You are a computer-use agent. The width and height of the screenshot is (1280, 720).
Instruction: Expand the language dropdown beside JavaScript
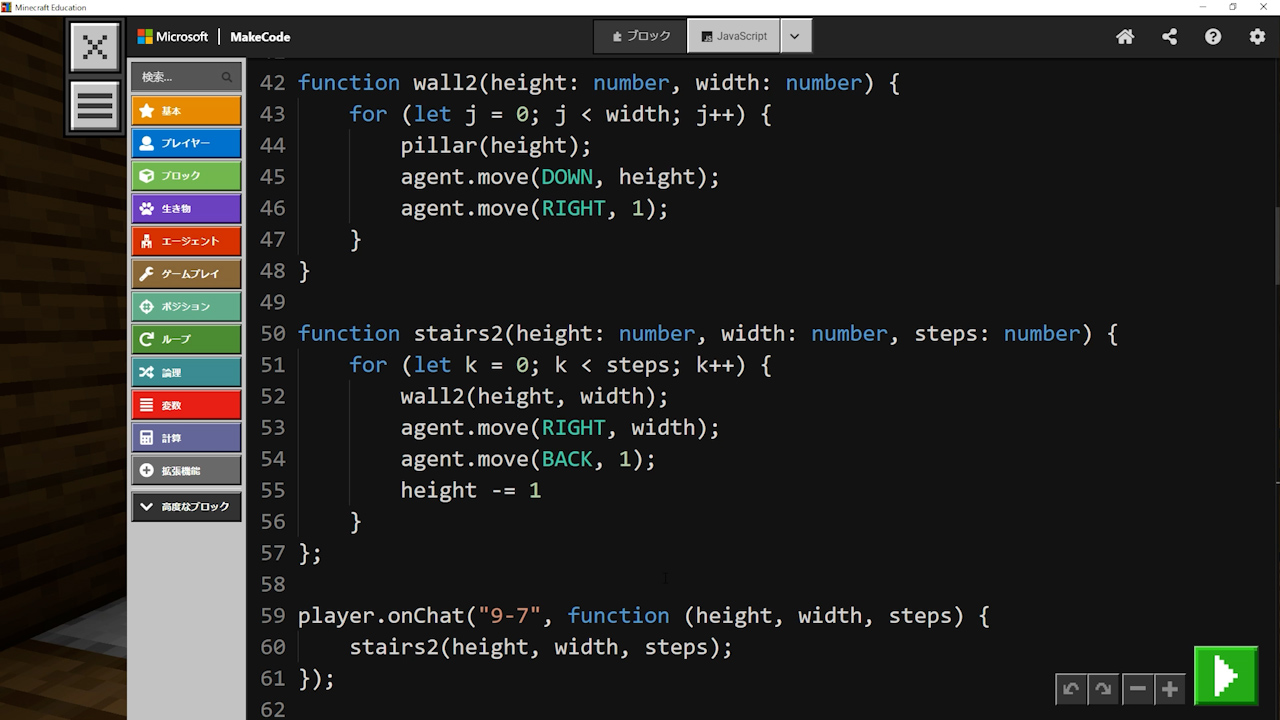pos(795,36)
